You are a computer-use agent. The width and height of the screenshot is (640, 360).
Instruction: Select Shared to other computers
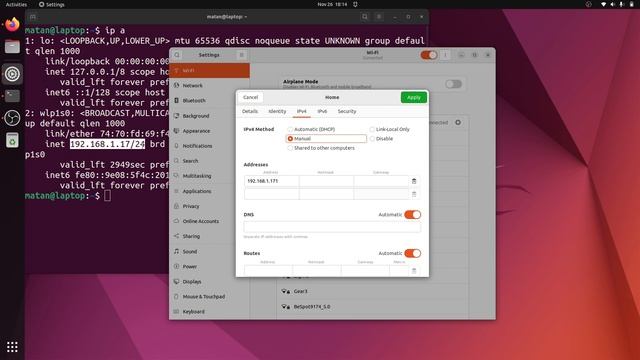(321, 148)
